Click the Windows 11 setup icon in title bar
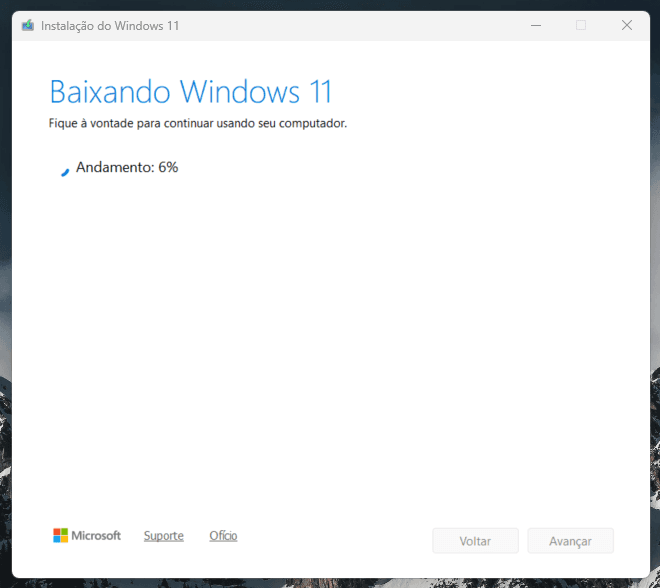The height and width of the screenshot is (588, 660). tap(28, 26)
